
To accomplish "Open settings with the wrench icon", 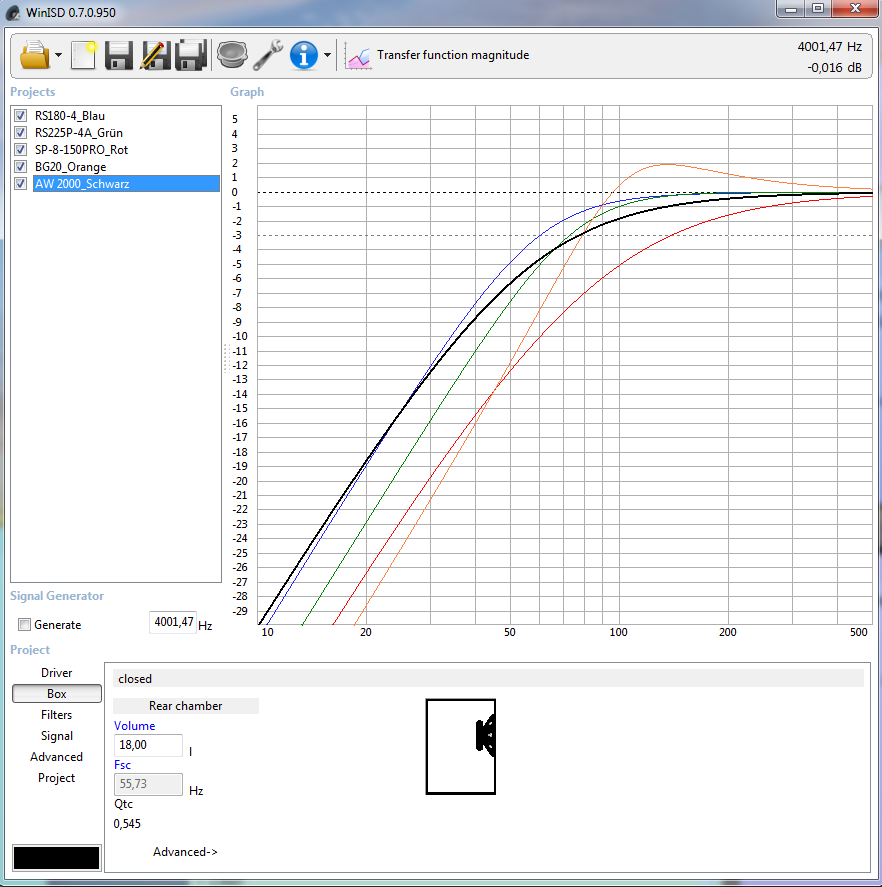I will (268, 54).
